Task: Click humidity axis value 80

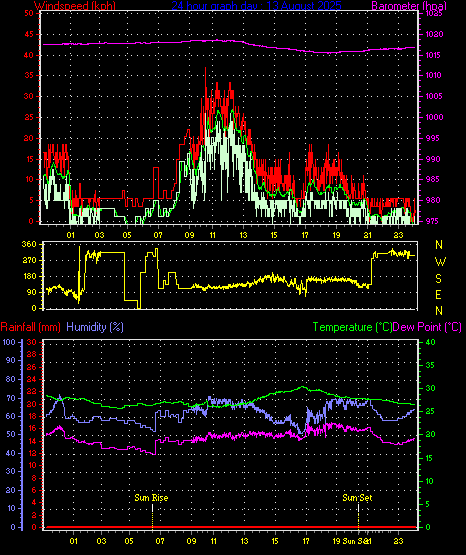Action: [x=11, y=379]
